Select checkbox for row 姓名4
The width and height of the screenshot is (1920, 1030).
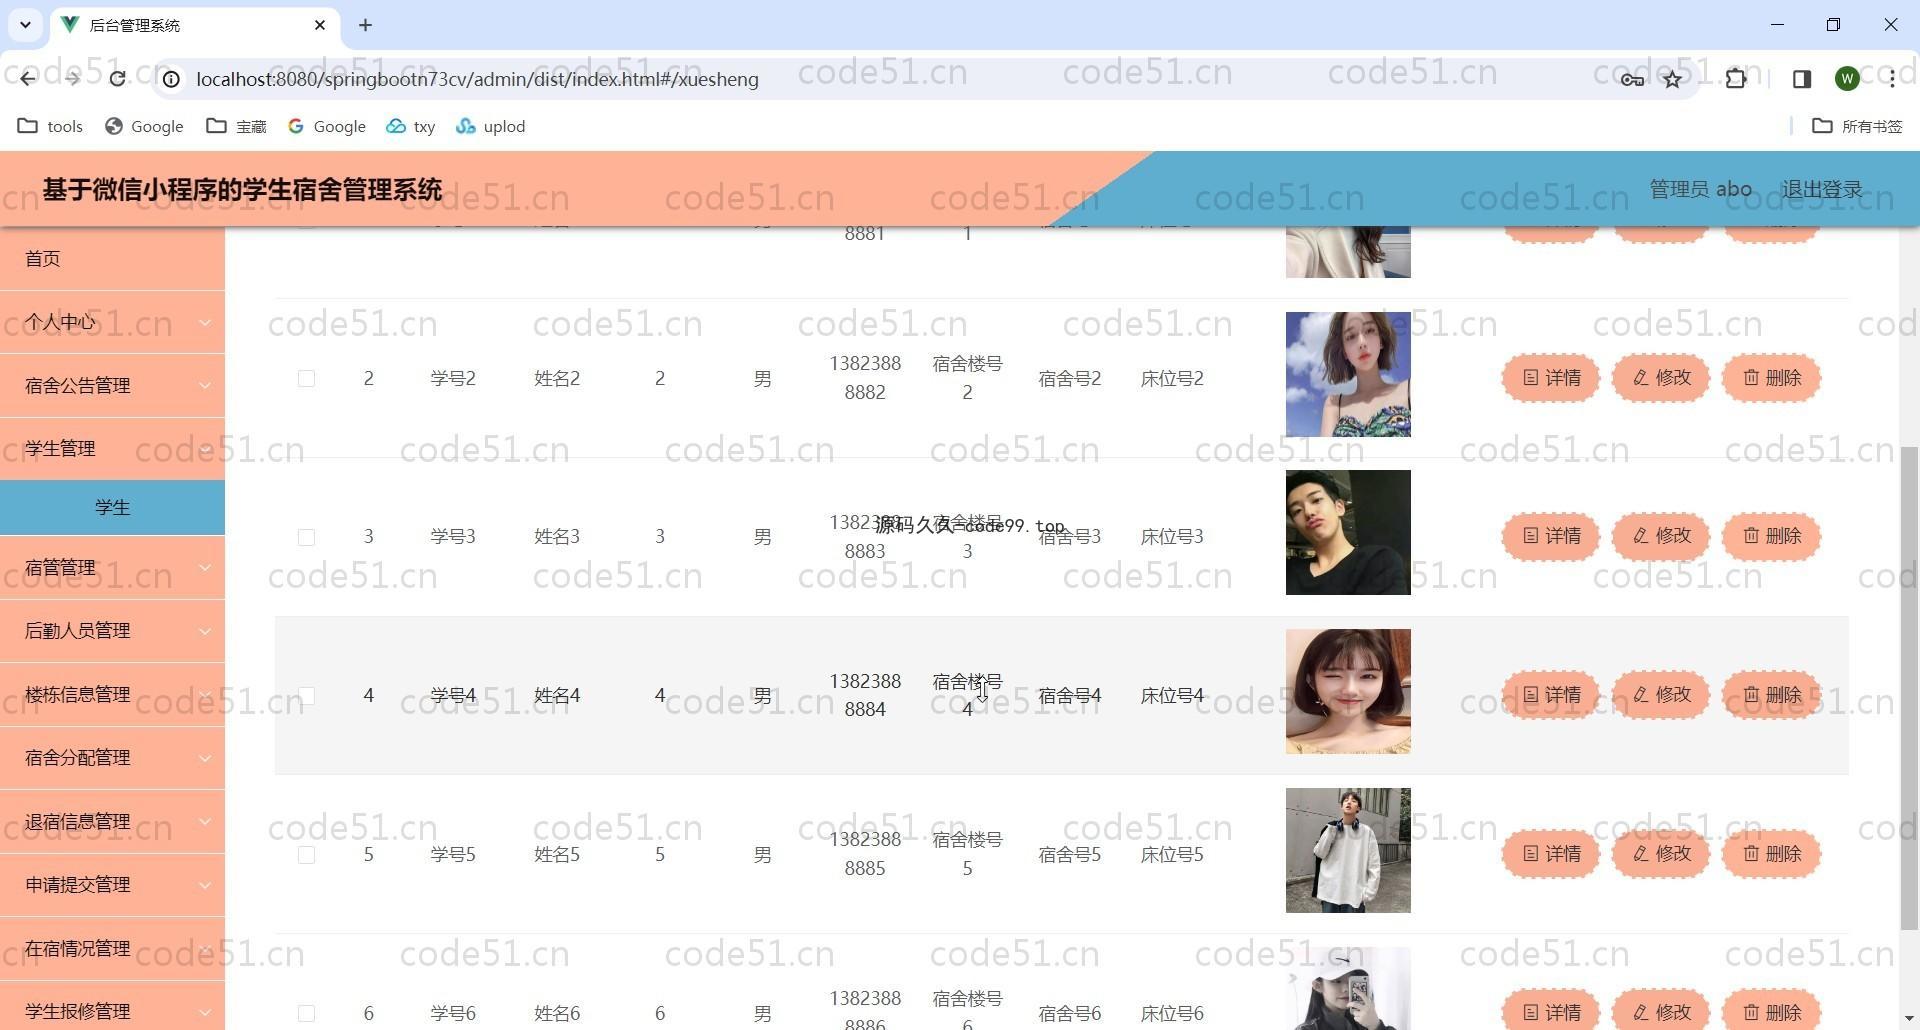[x=306, y=695]
